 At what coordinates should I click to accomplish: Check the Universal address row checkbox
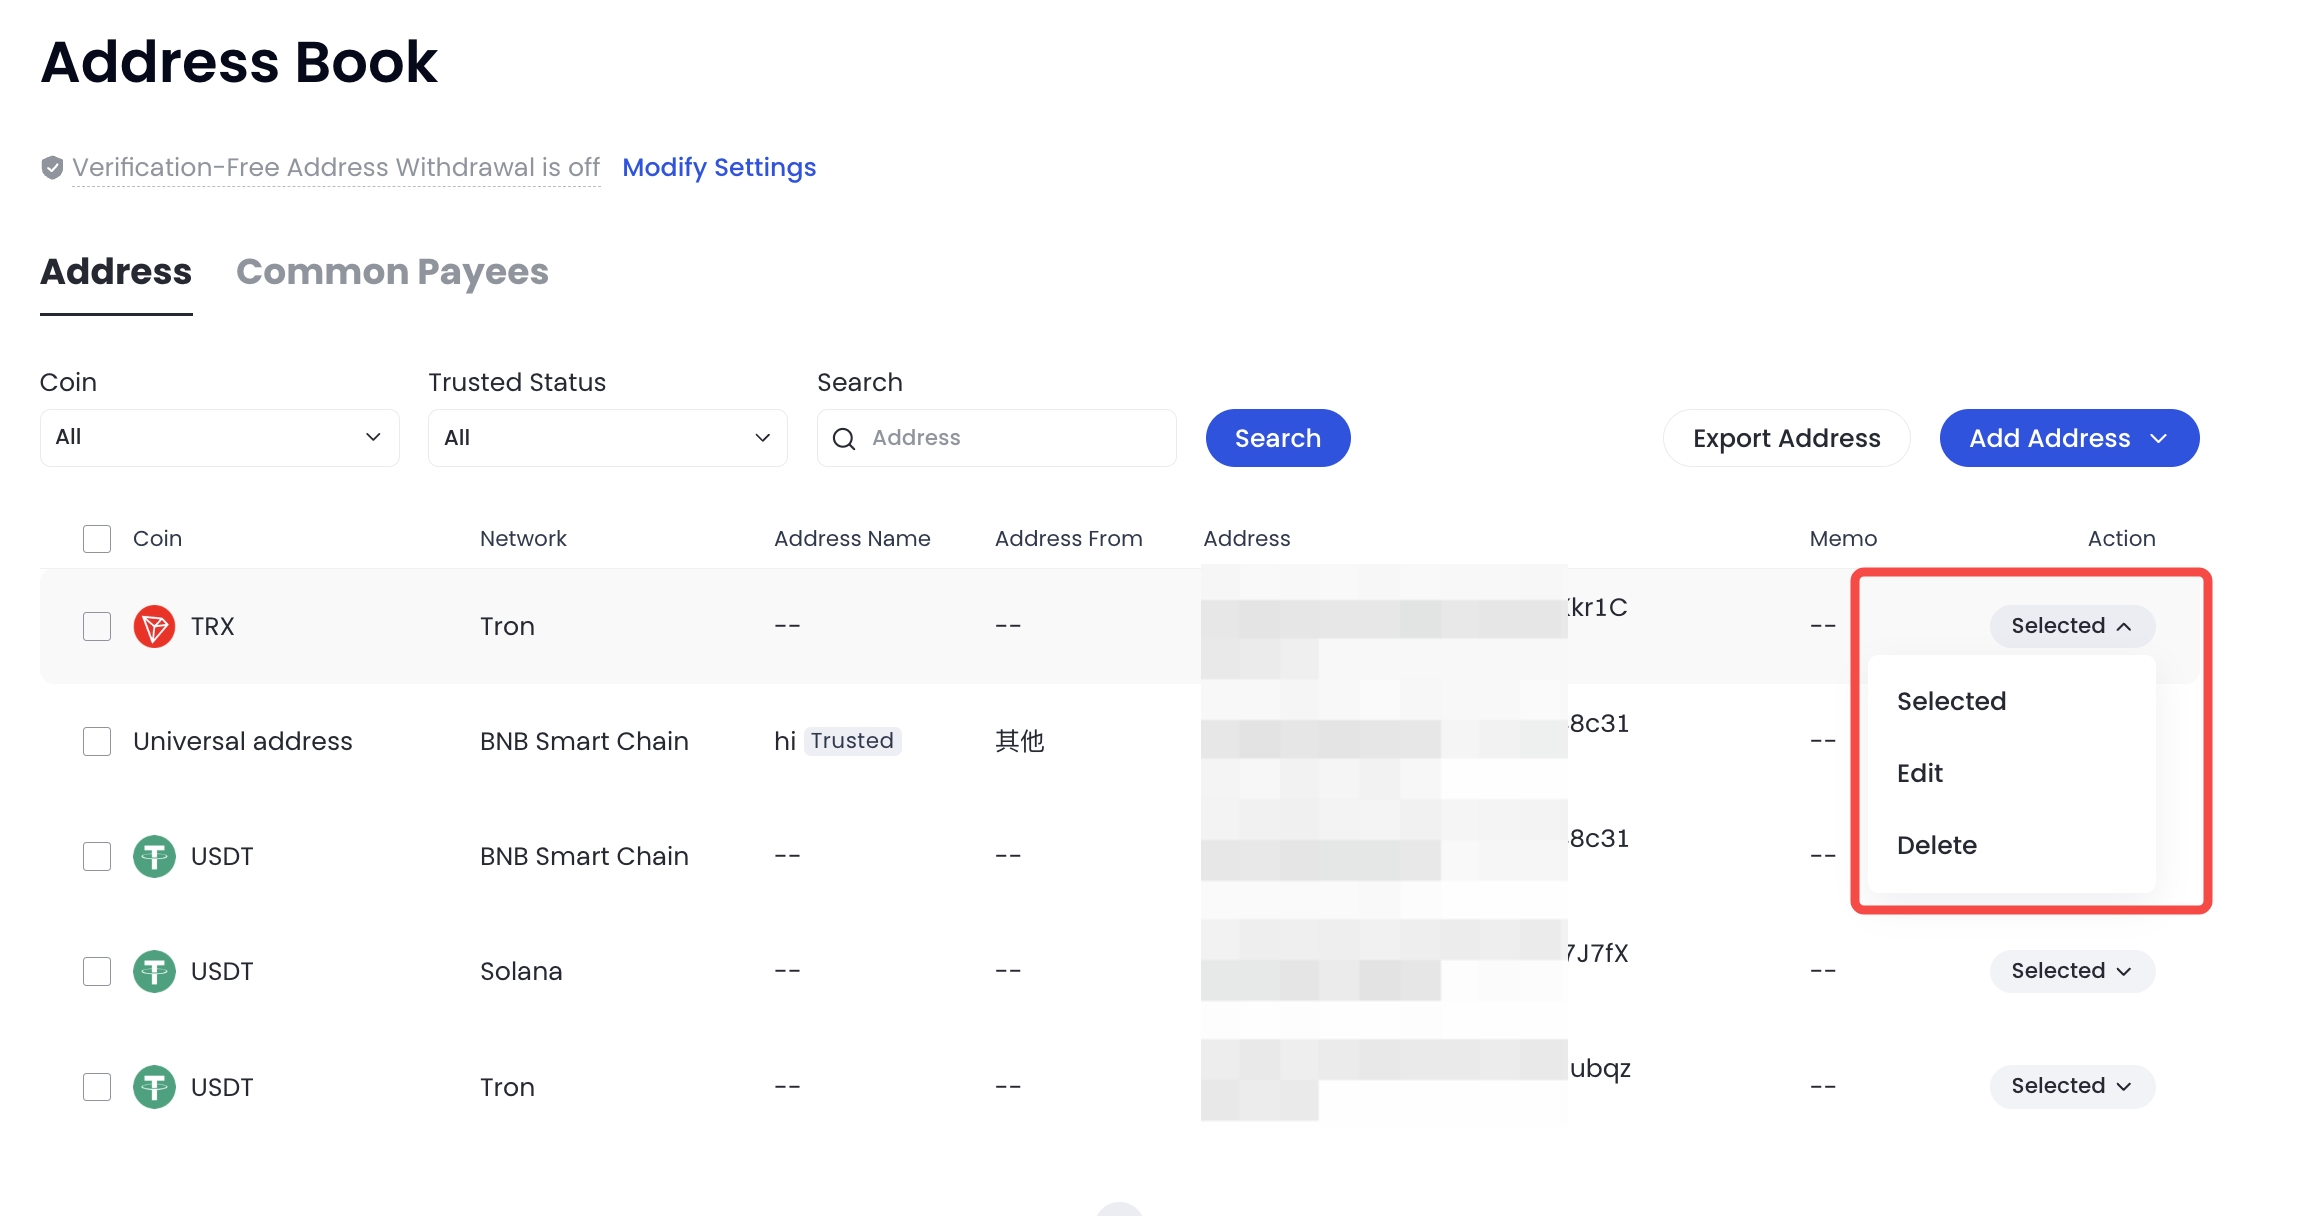point(97,741)
